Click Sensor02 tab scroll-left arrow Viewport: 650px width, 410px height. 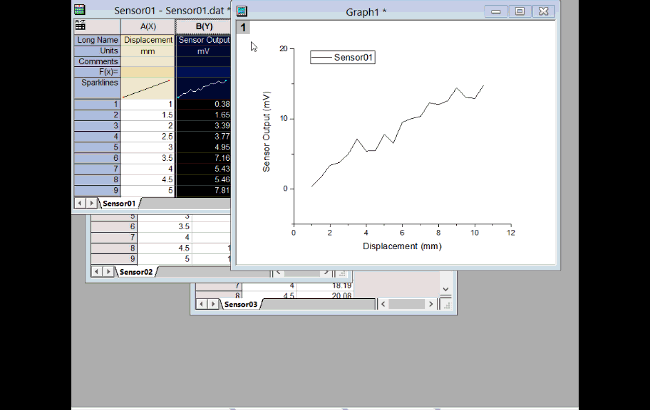pos(97,272)
